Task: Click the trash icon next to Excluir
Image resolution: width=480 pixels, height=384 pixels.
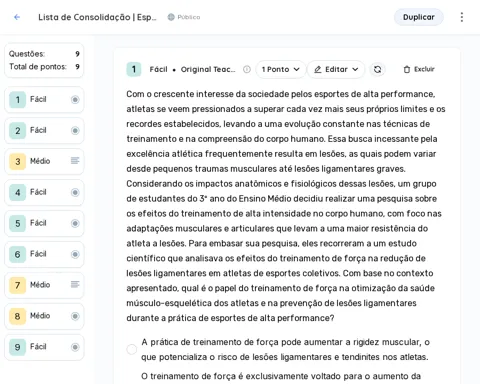Action: (407, 69)
